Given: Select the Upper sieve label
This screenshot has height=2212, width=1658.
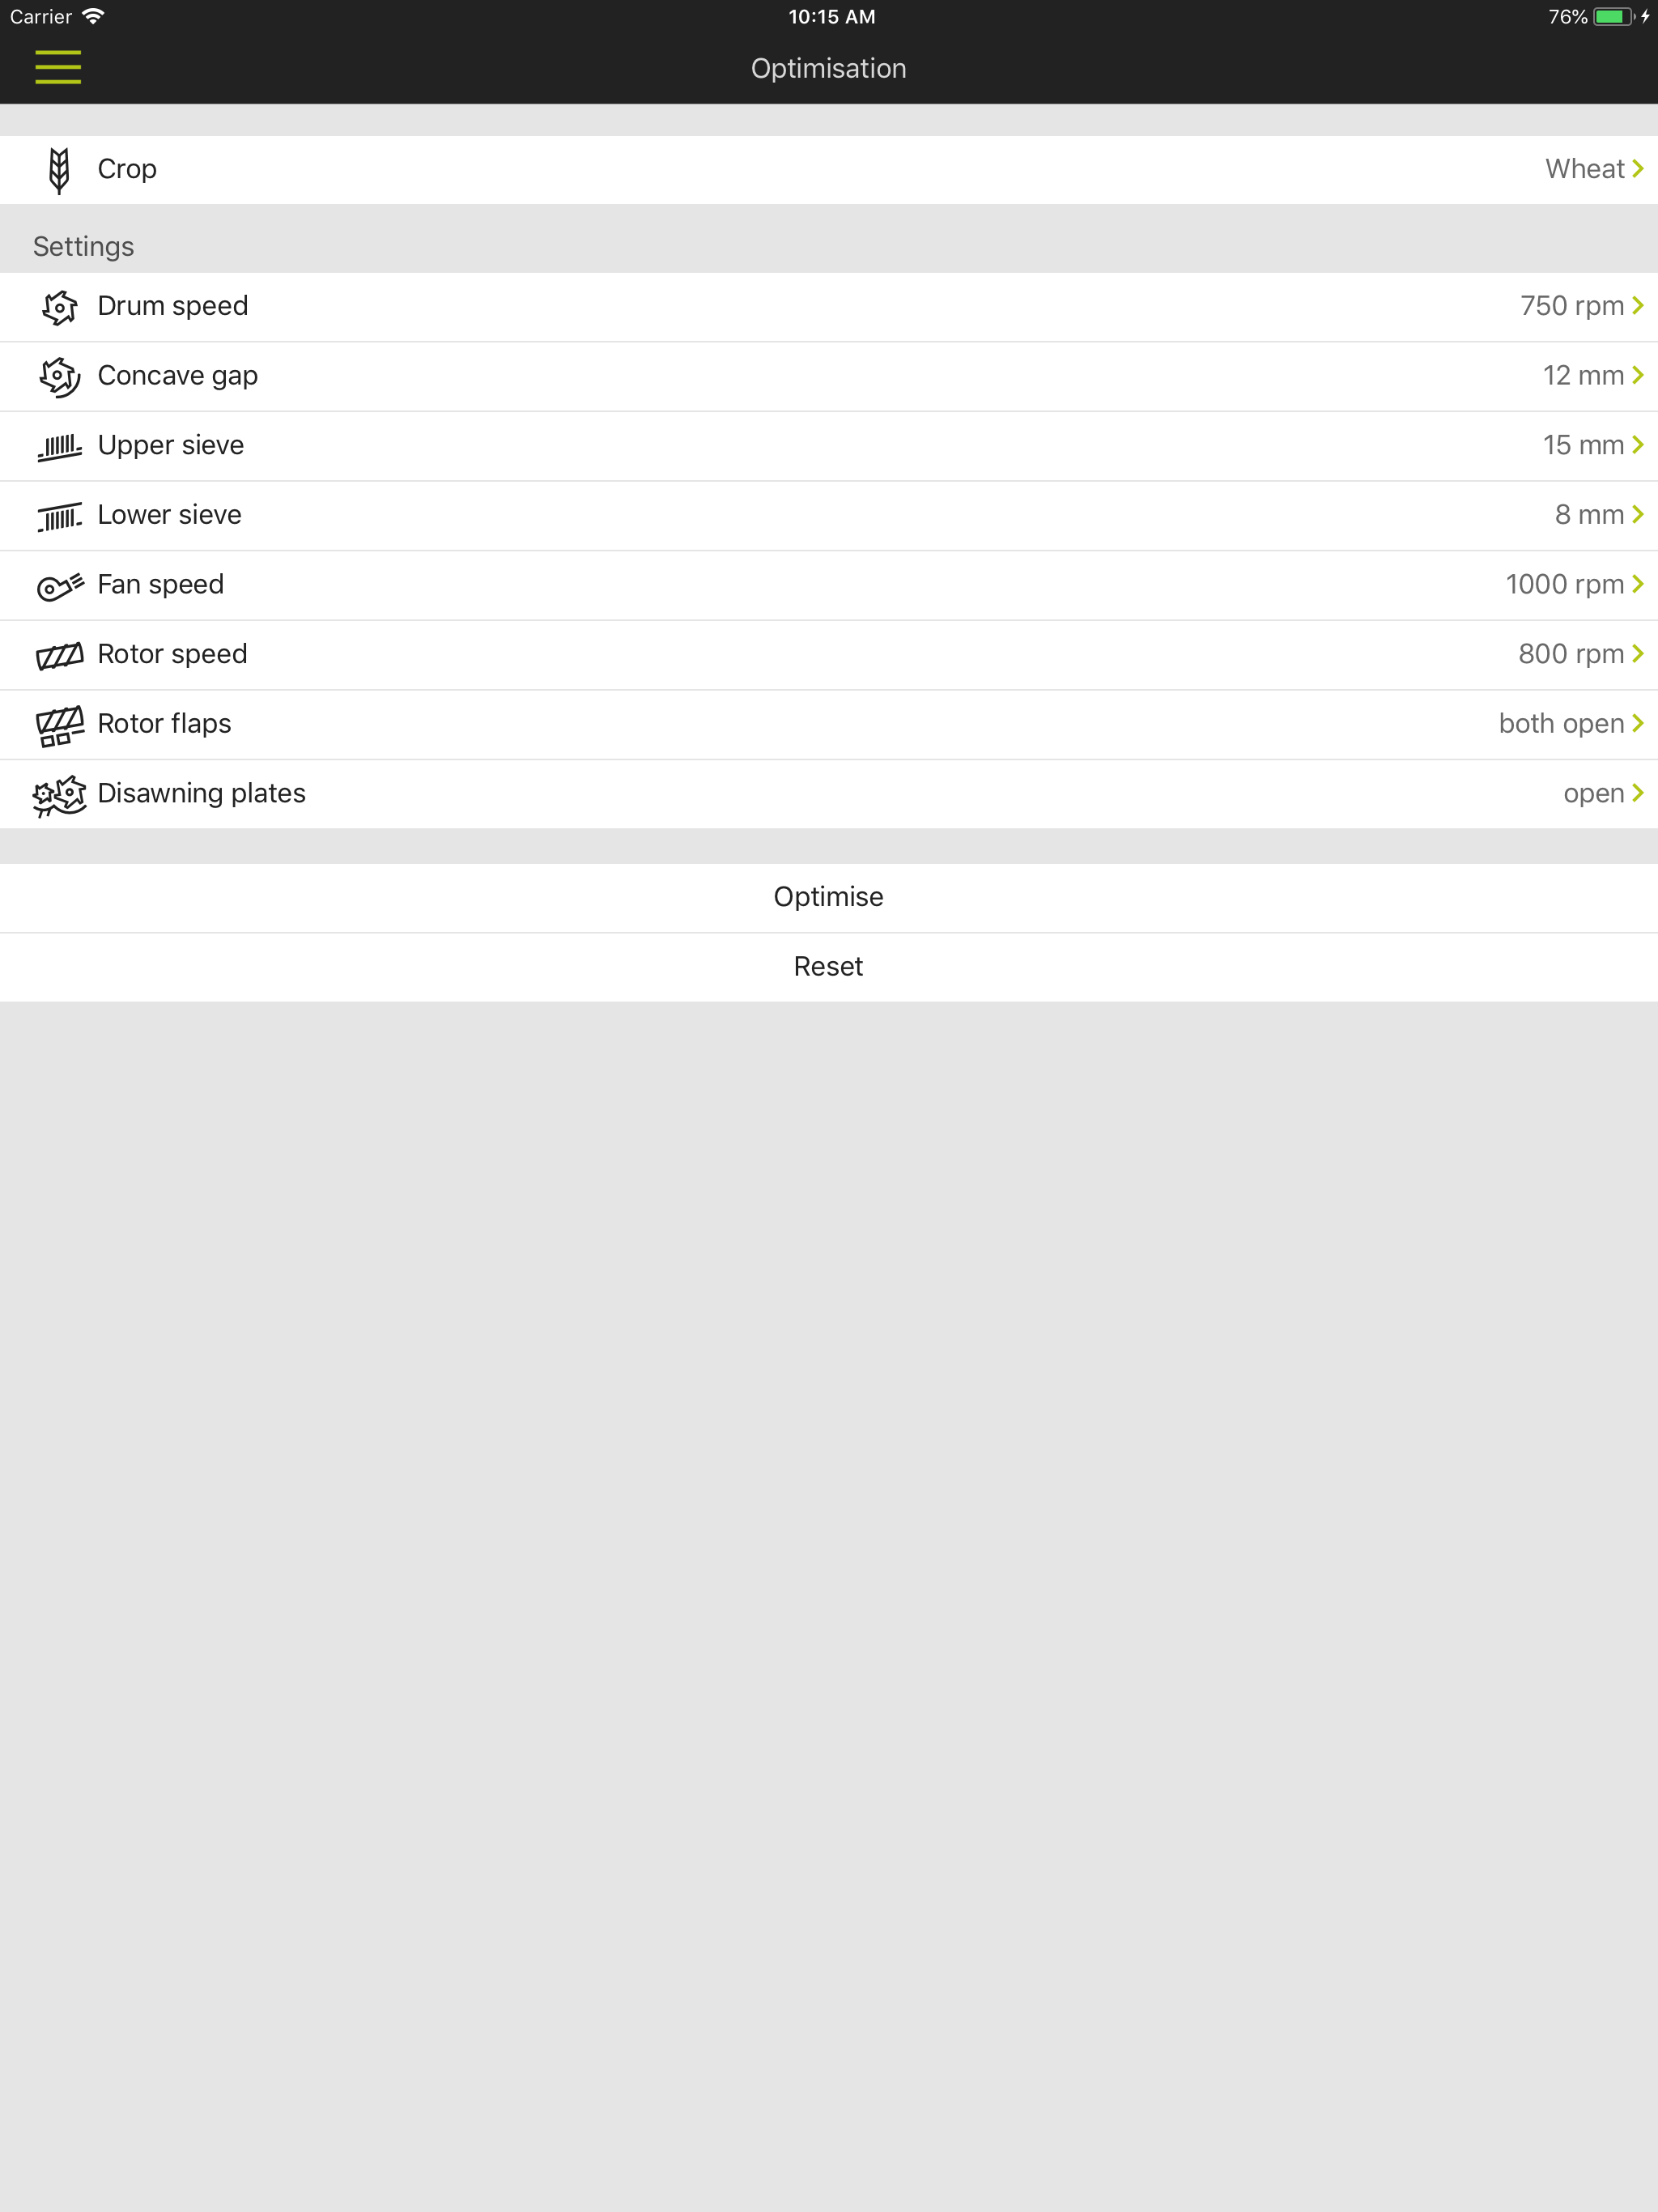Looking at the screenshot, I should point(171,446).
